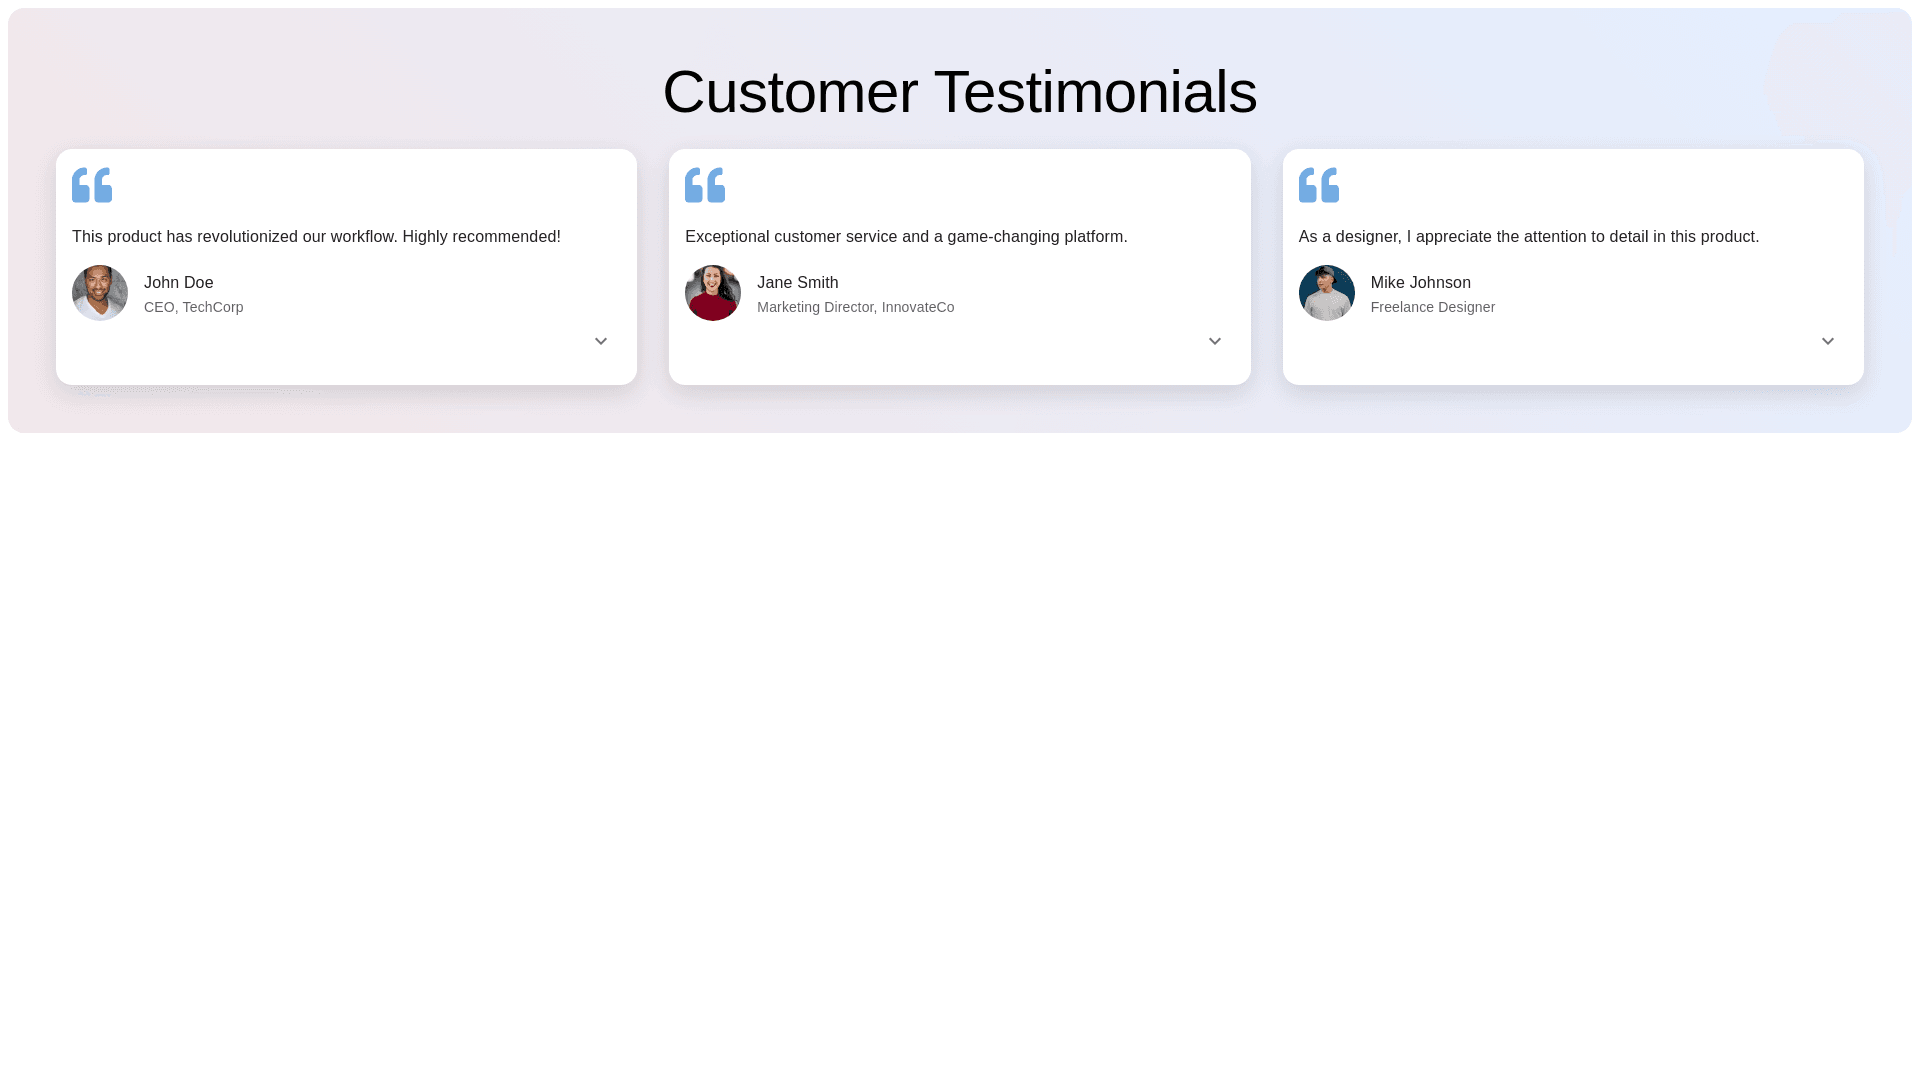Click the Marketing Director, InnovateCo subtitle
Image resolution: width=1920 pixels, height=1080 pixels.
point(855,307)
